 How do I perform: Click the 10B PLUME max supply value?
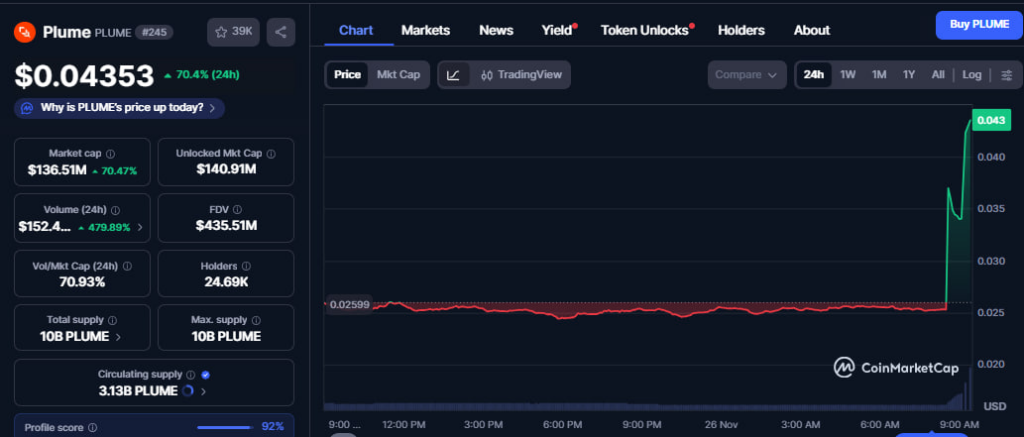click(226, 337)
